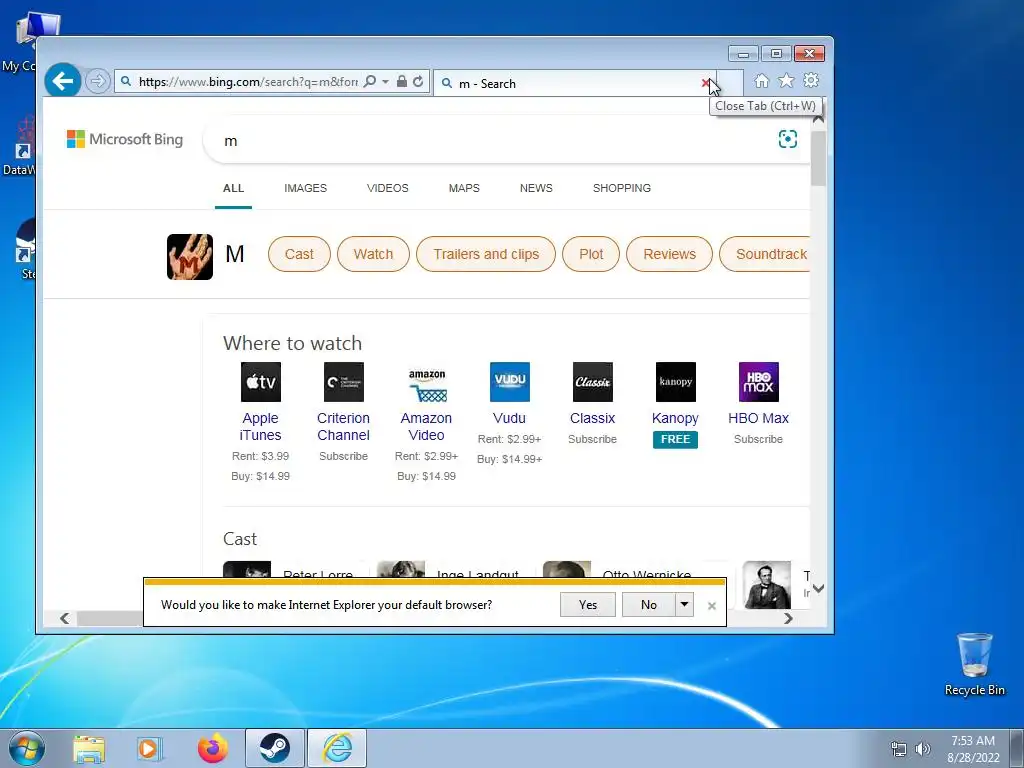
Task: Click the Apple TV logo icon
Action: pos(261,382)
